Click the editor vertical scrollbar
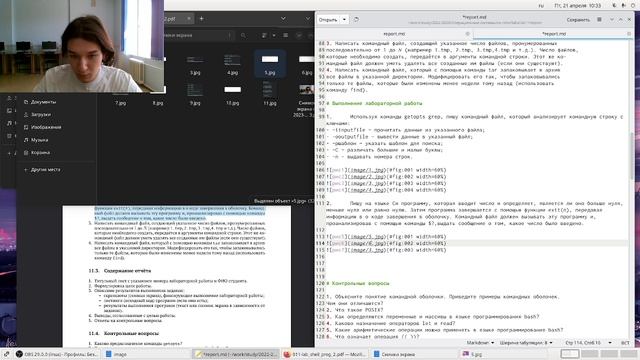Viewport: 640px width, 360px height. click(x=632, y=155)
